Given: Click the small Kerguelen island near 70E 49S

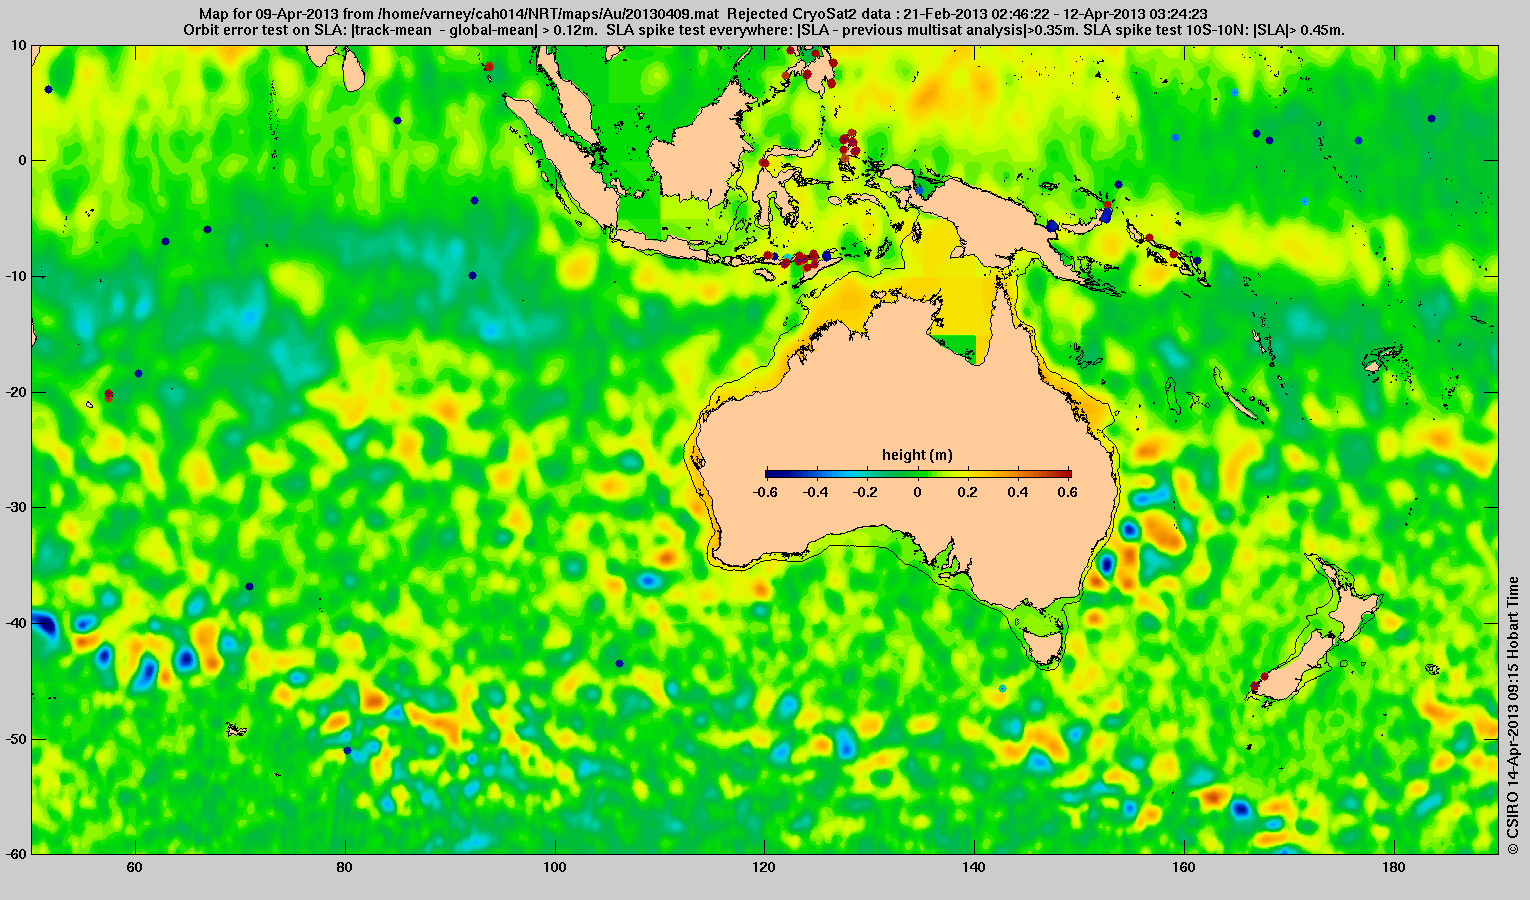Looking at the screenshot, I should [237, 730].
